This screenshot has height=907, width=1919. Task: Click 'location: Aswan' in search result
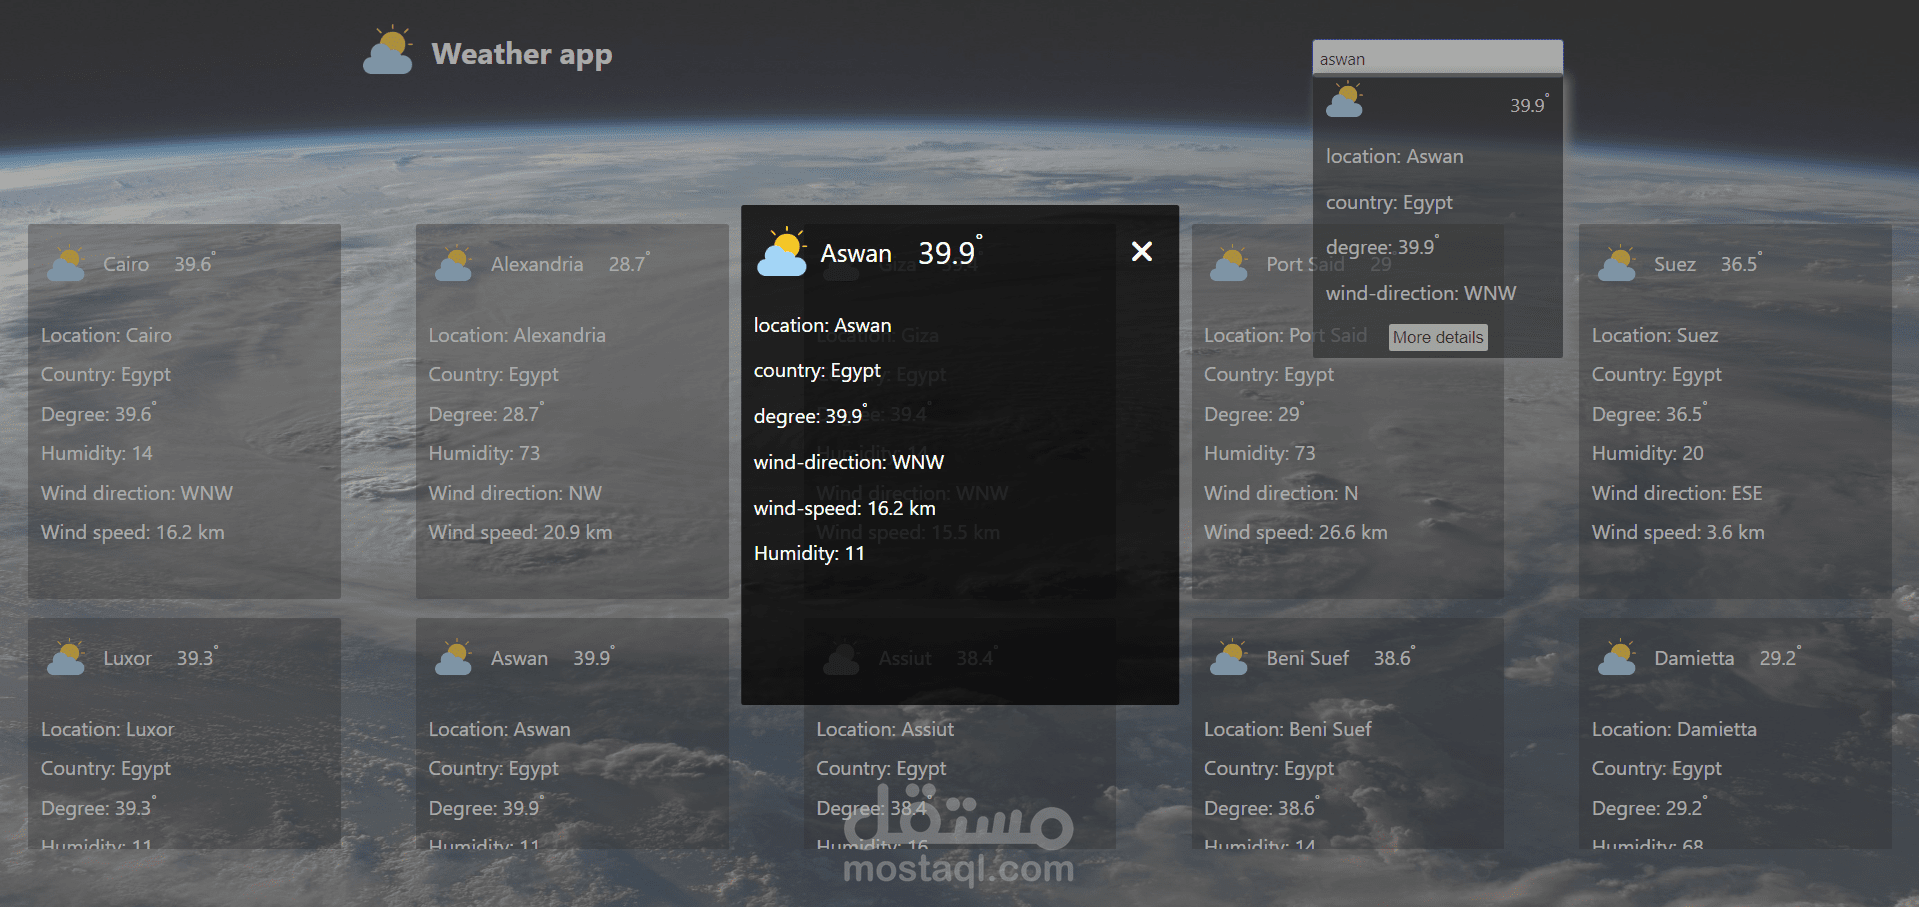1395,156
